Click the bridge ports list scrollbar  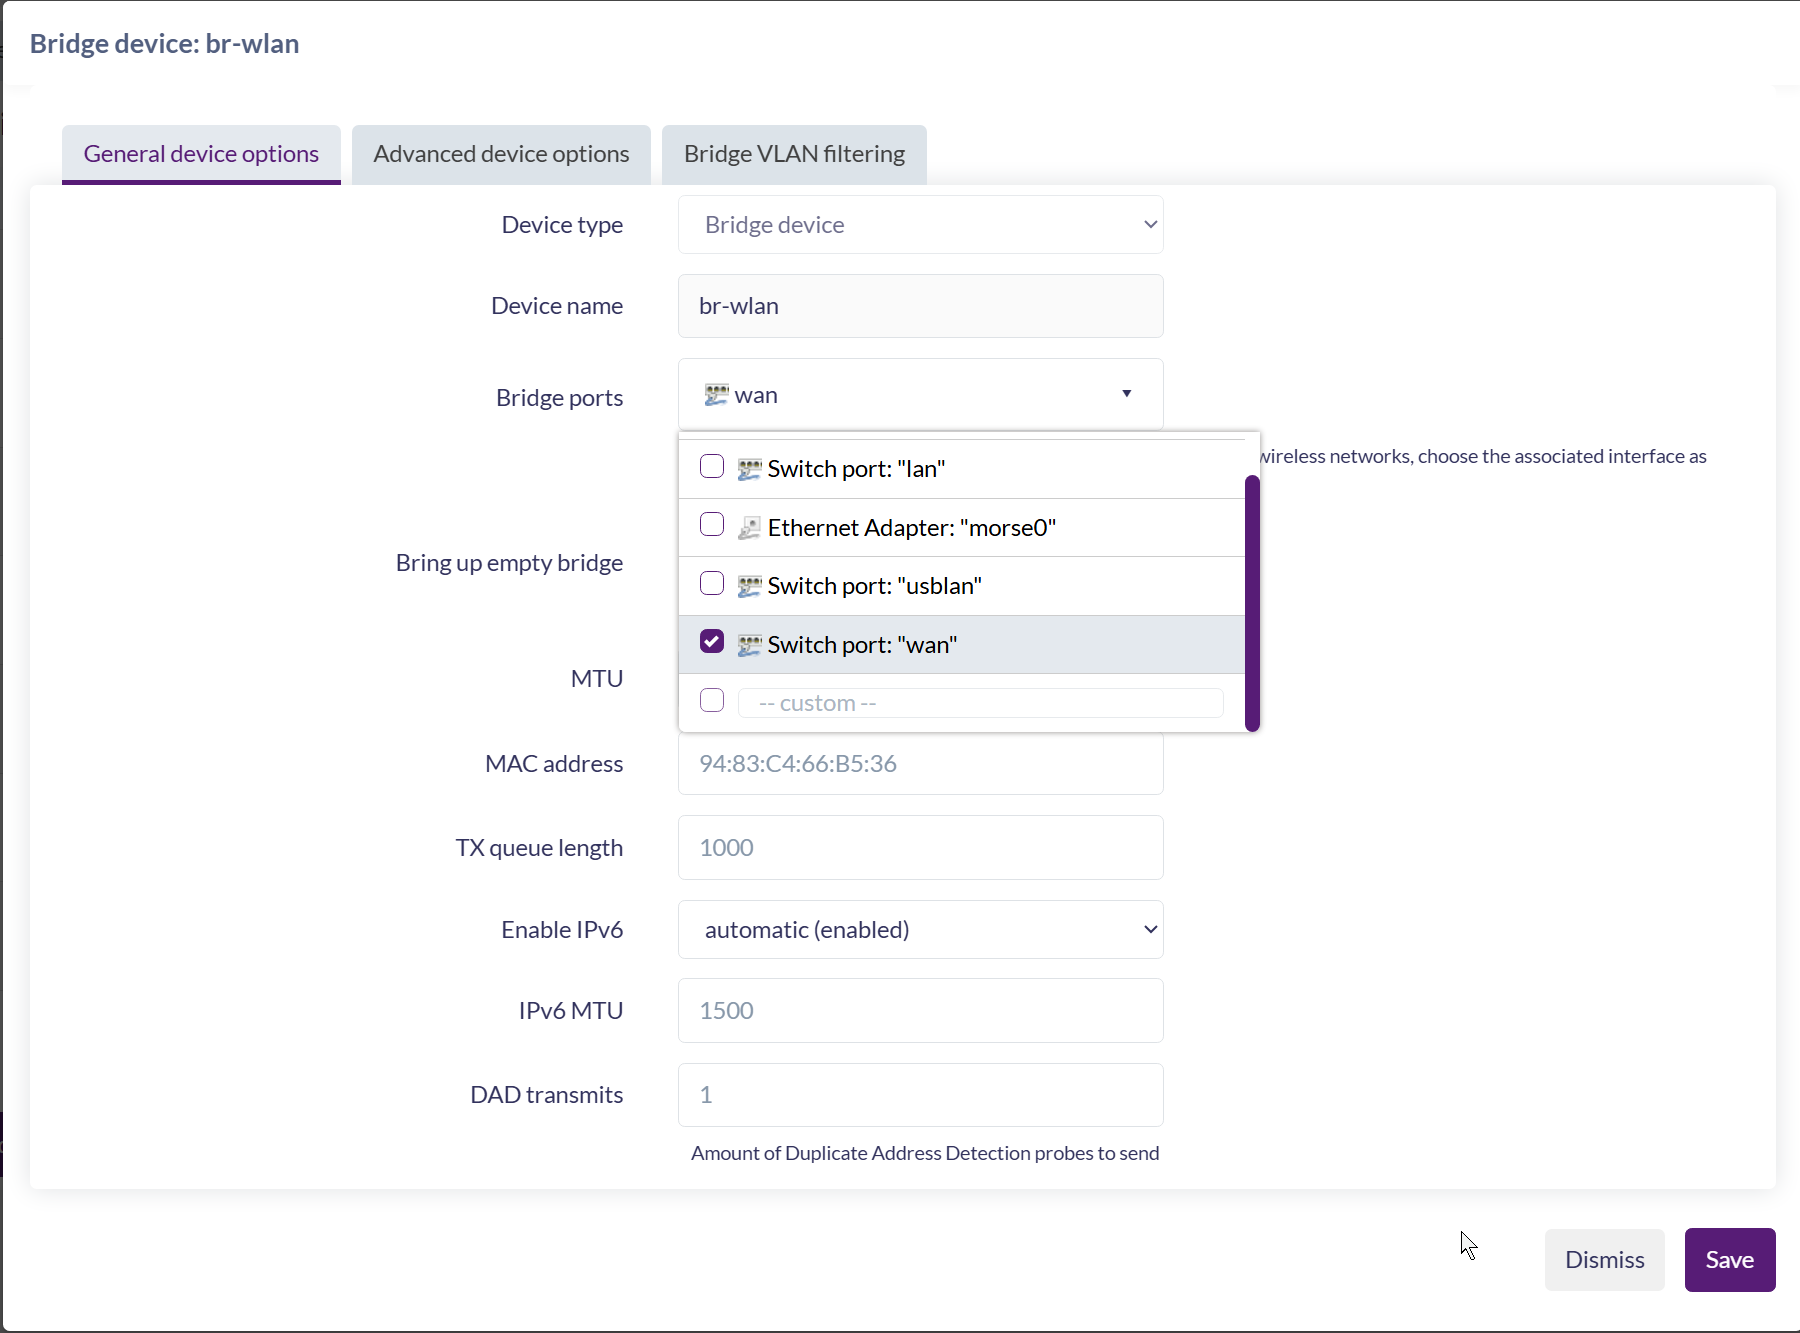1252,602
